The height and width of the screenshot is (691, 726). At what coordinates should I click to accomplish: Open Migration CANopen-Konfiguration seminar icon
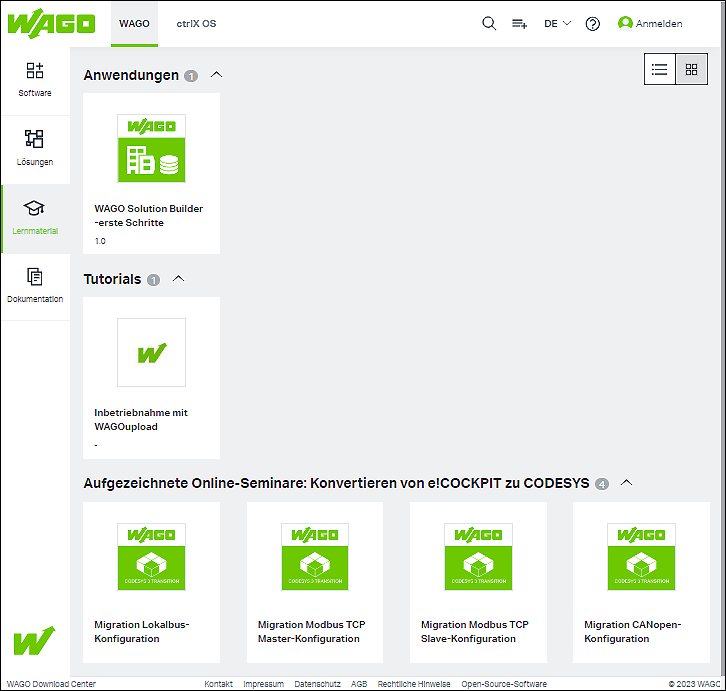tap(641, 557)
